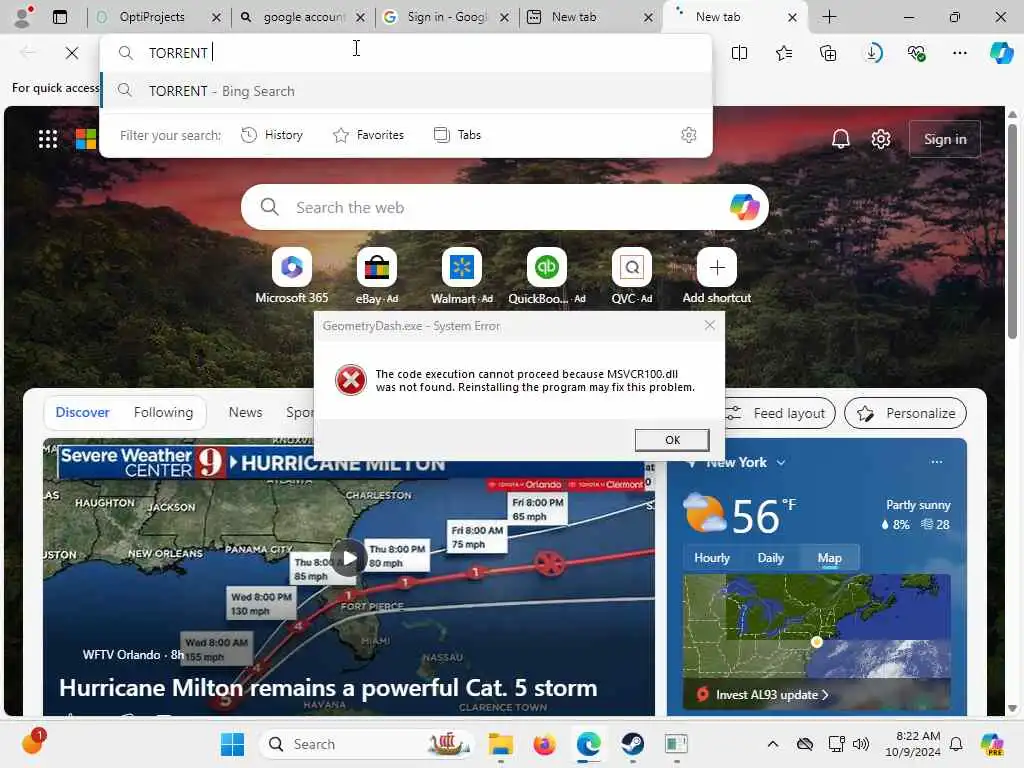
Task: Close the OptiProjects tab
Action: (x=216, y=18)
